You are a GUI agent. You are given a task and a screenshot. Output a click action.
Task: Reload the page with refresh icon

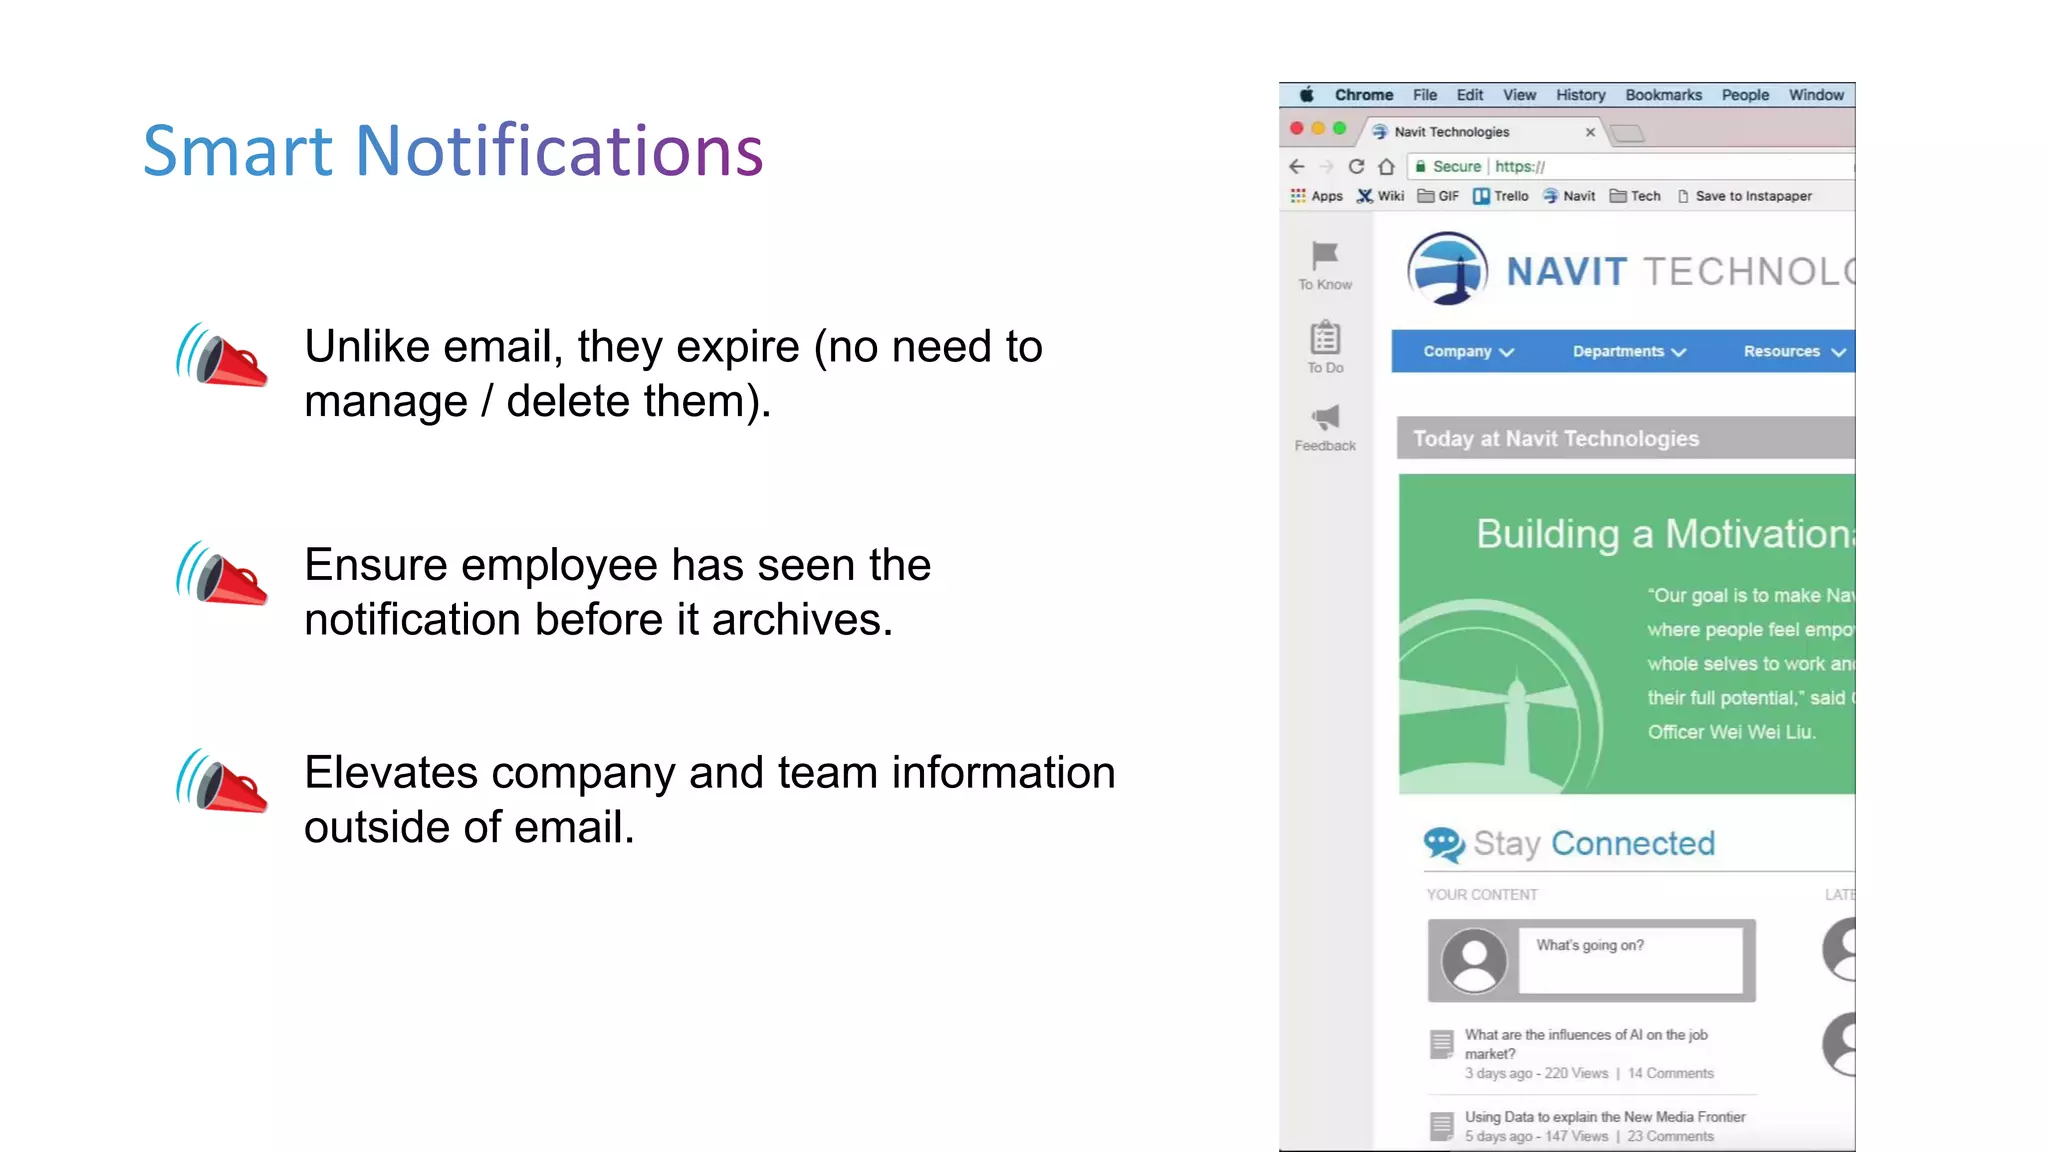1356,167
